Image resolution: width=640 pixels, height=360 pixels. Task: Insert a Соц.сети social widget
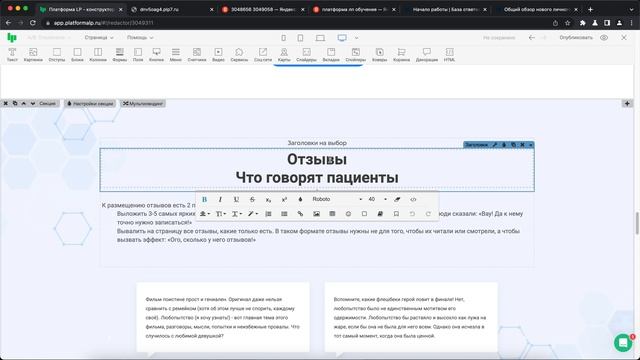pos(263,55)
